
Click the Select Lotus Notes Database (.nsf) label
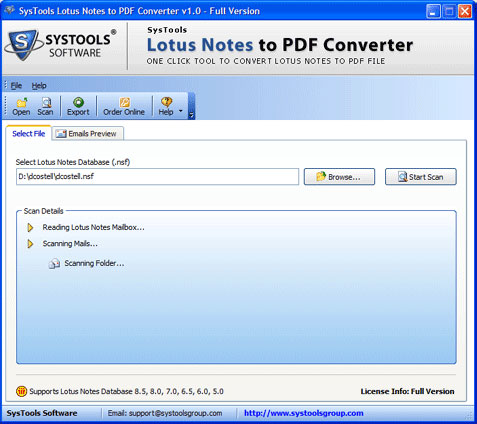(73, 162)
